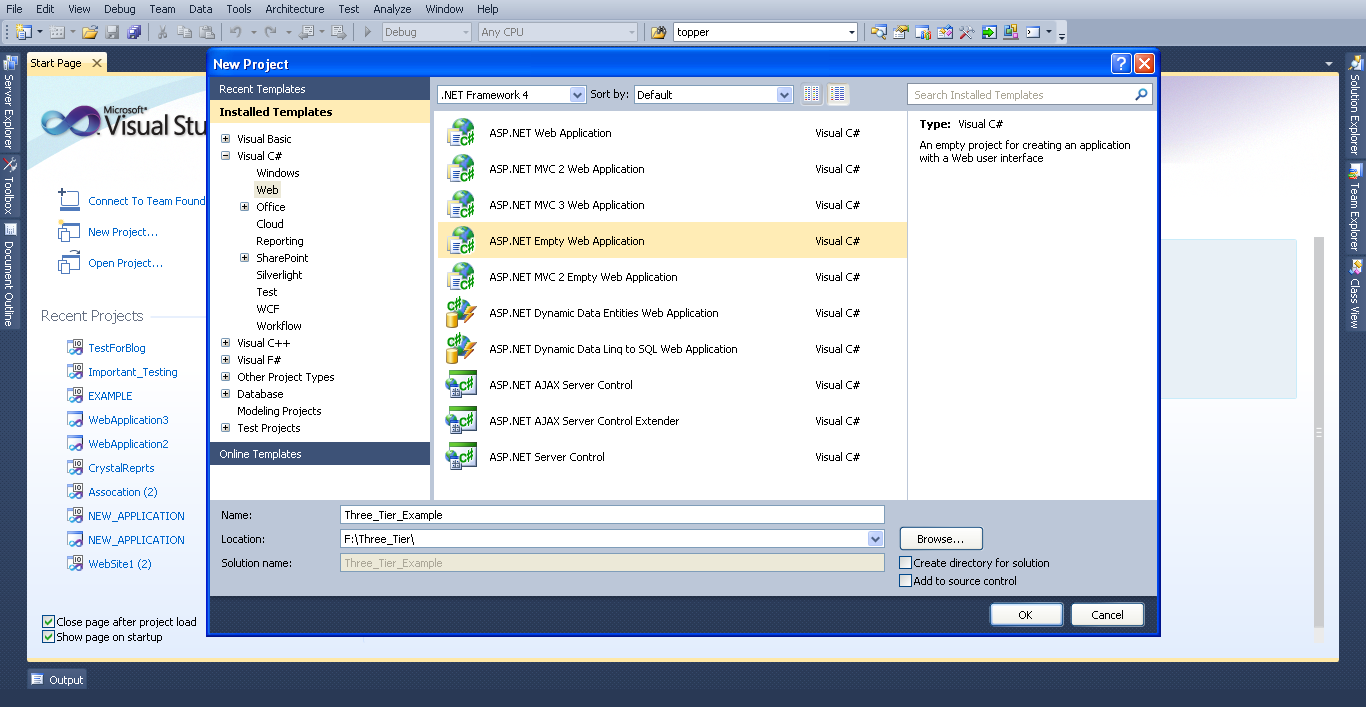Viewport: 1366px width, 707px height.
Task: Click the OK button
Action: point(1026,615)
